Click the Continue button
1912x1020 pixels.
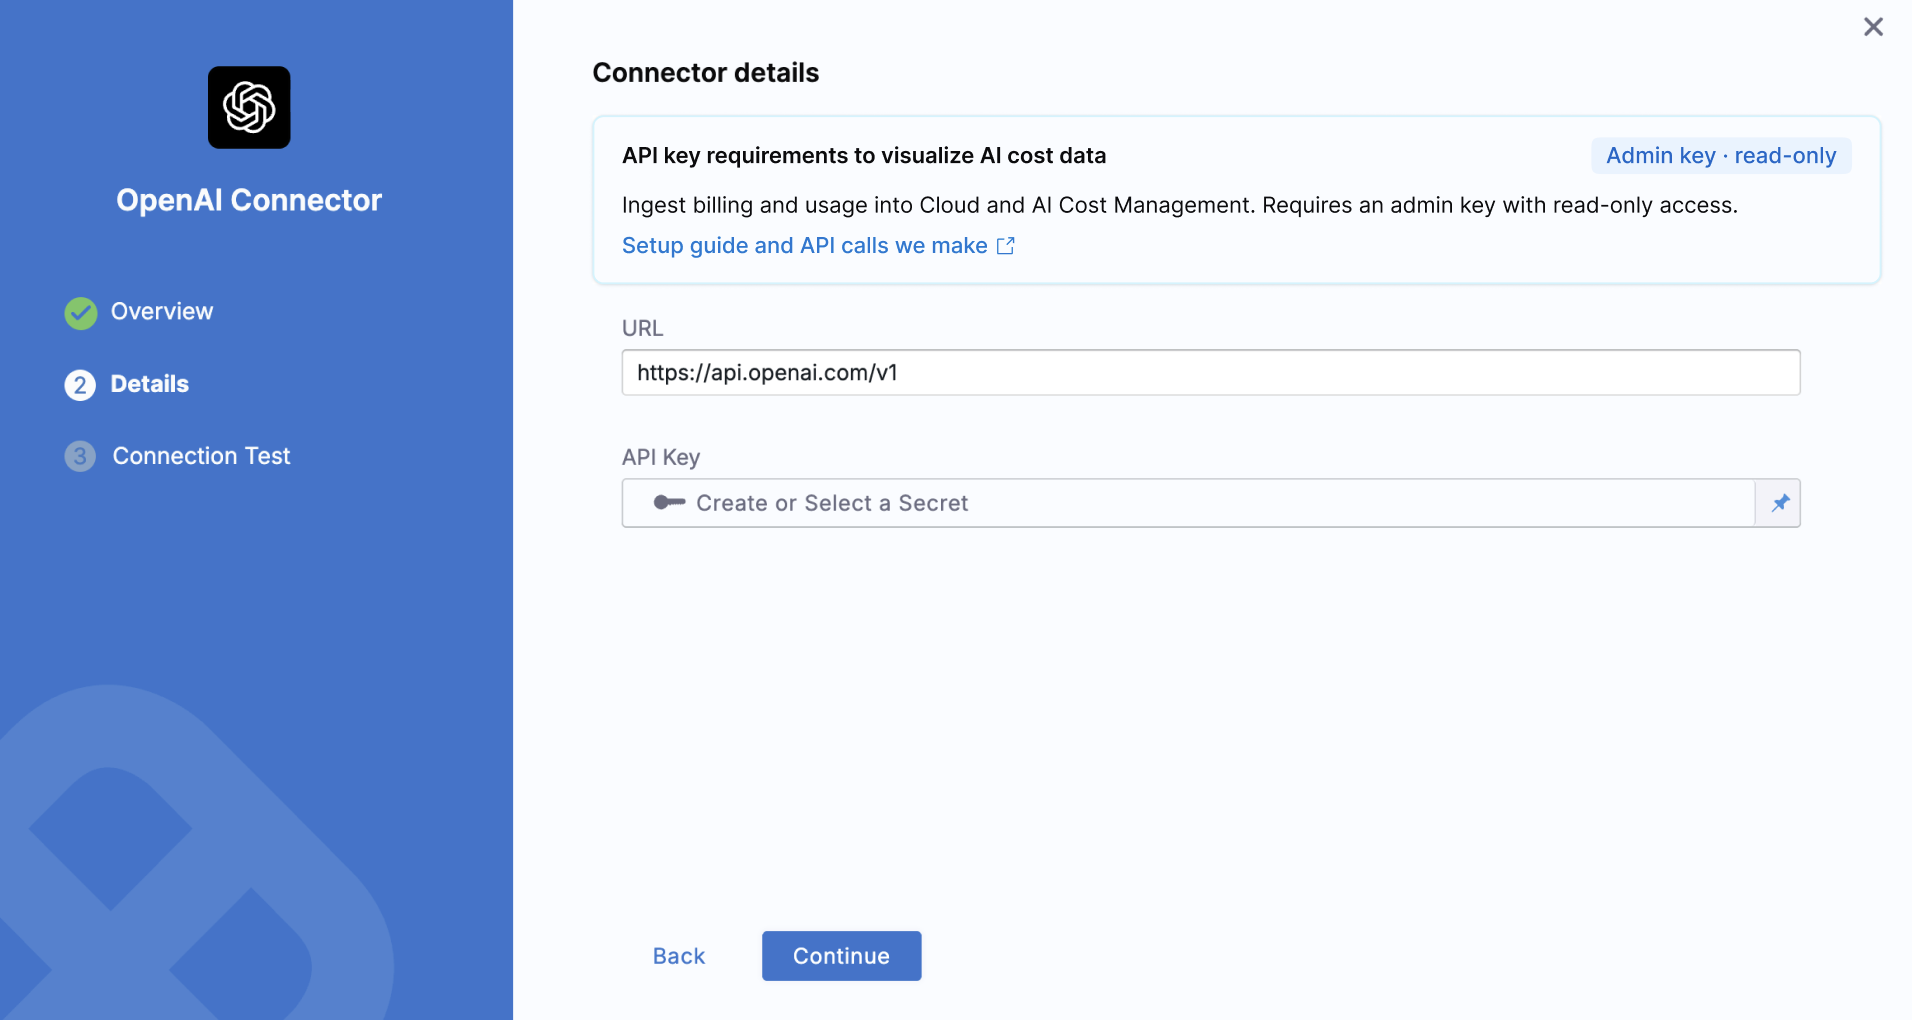pos(841,956)
